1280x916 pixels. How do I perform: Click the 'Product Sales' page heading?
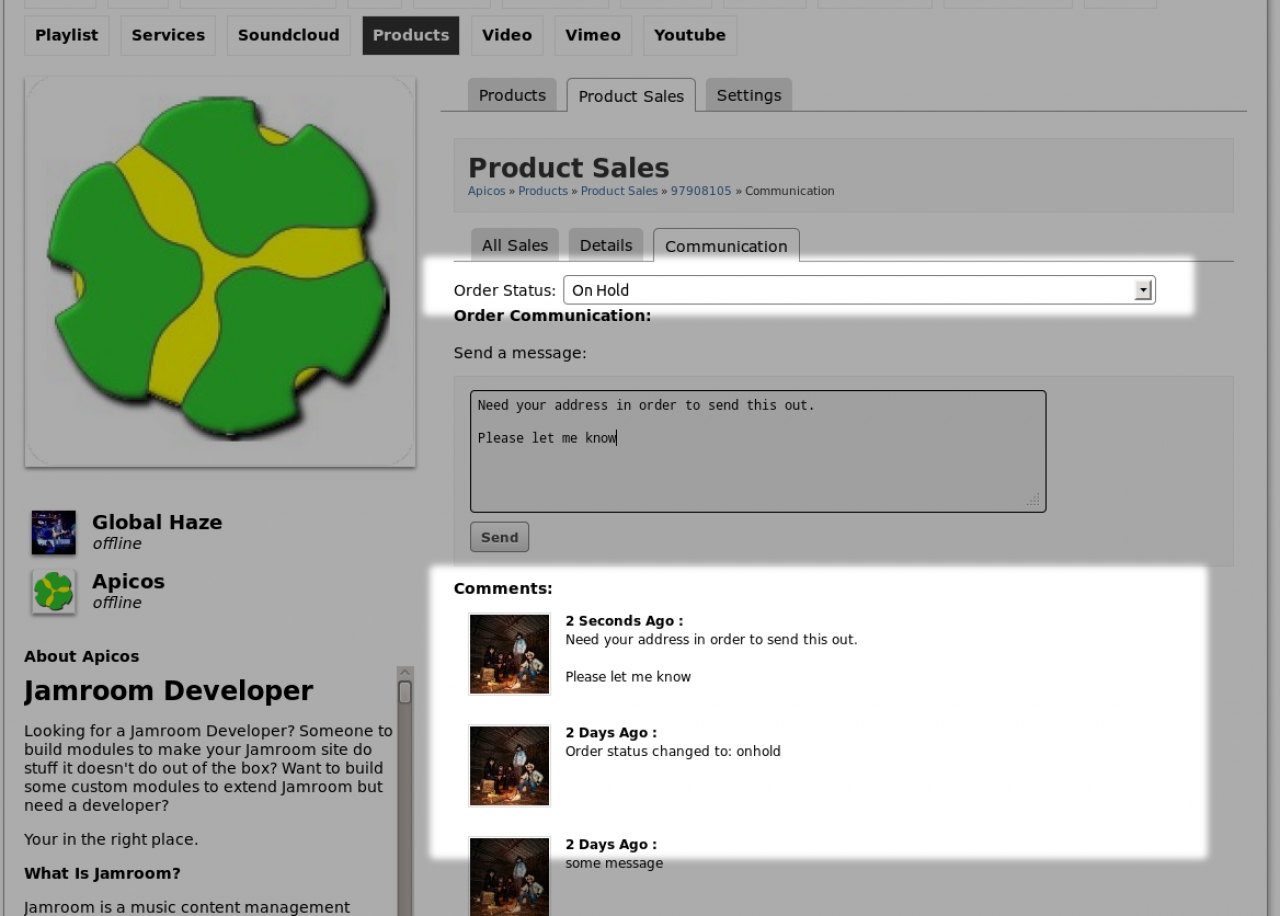click(569, 167)
